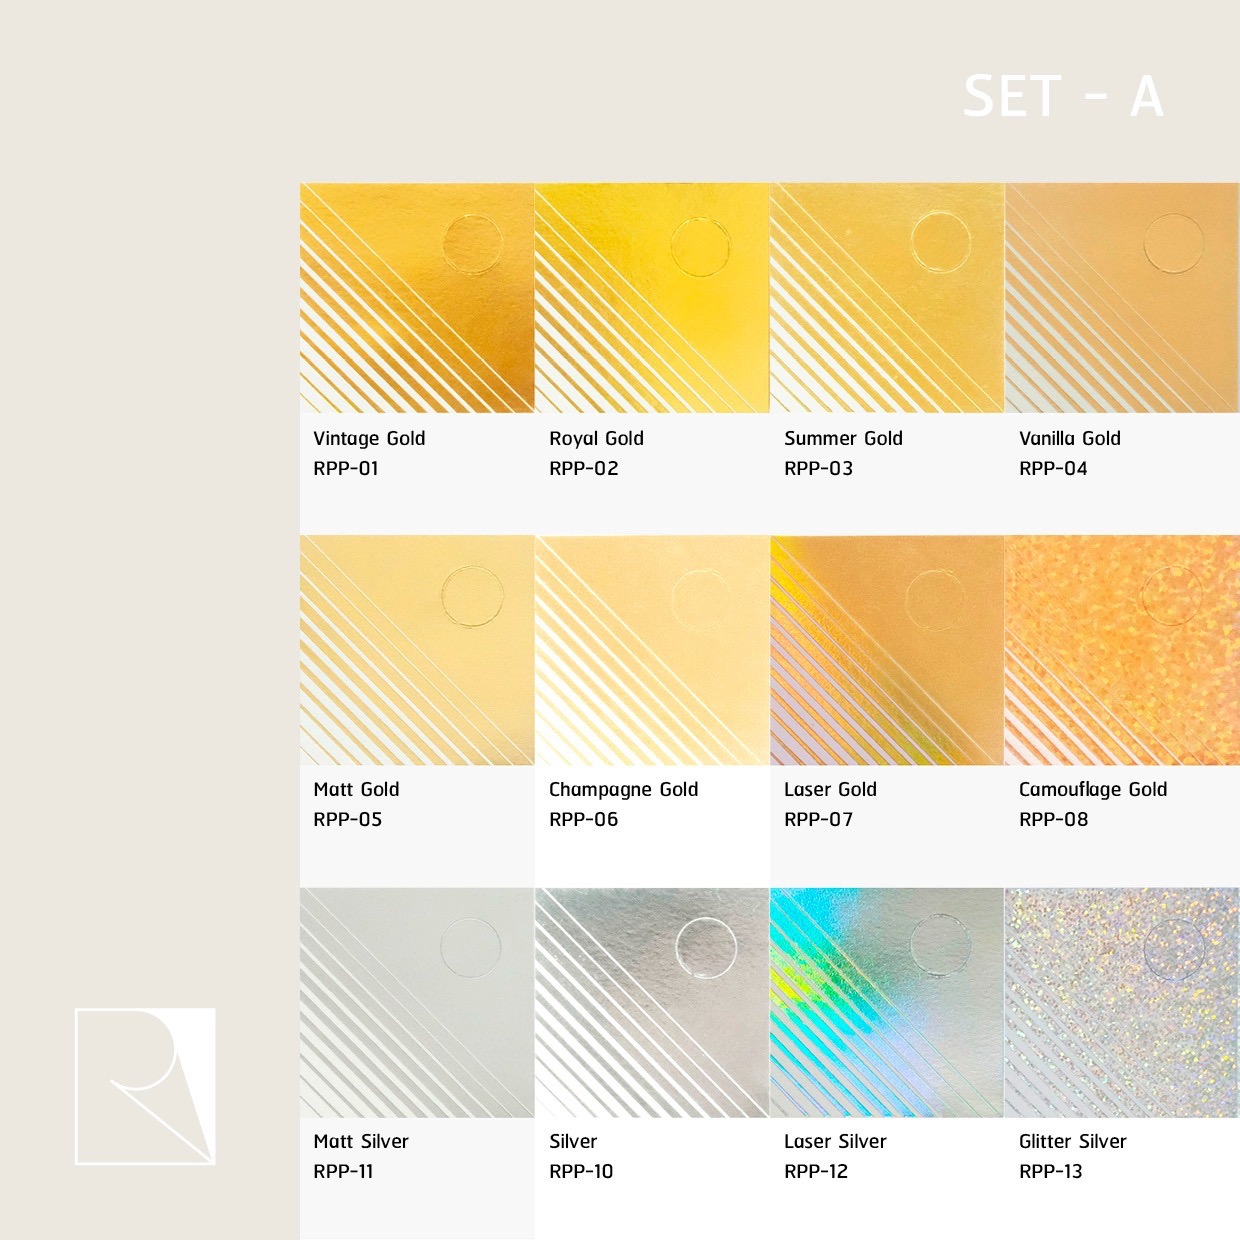Select the Matt Gold sample
The width and height of the screenshot is (1240, 1240).
(x=417, y=650)
